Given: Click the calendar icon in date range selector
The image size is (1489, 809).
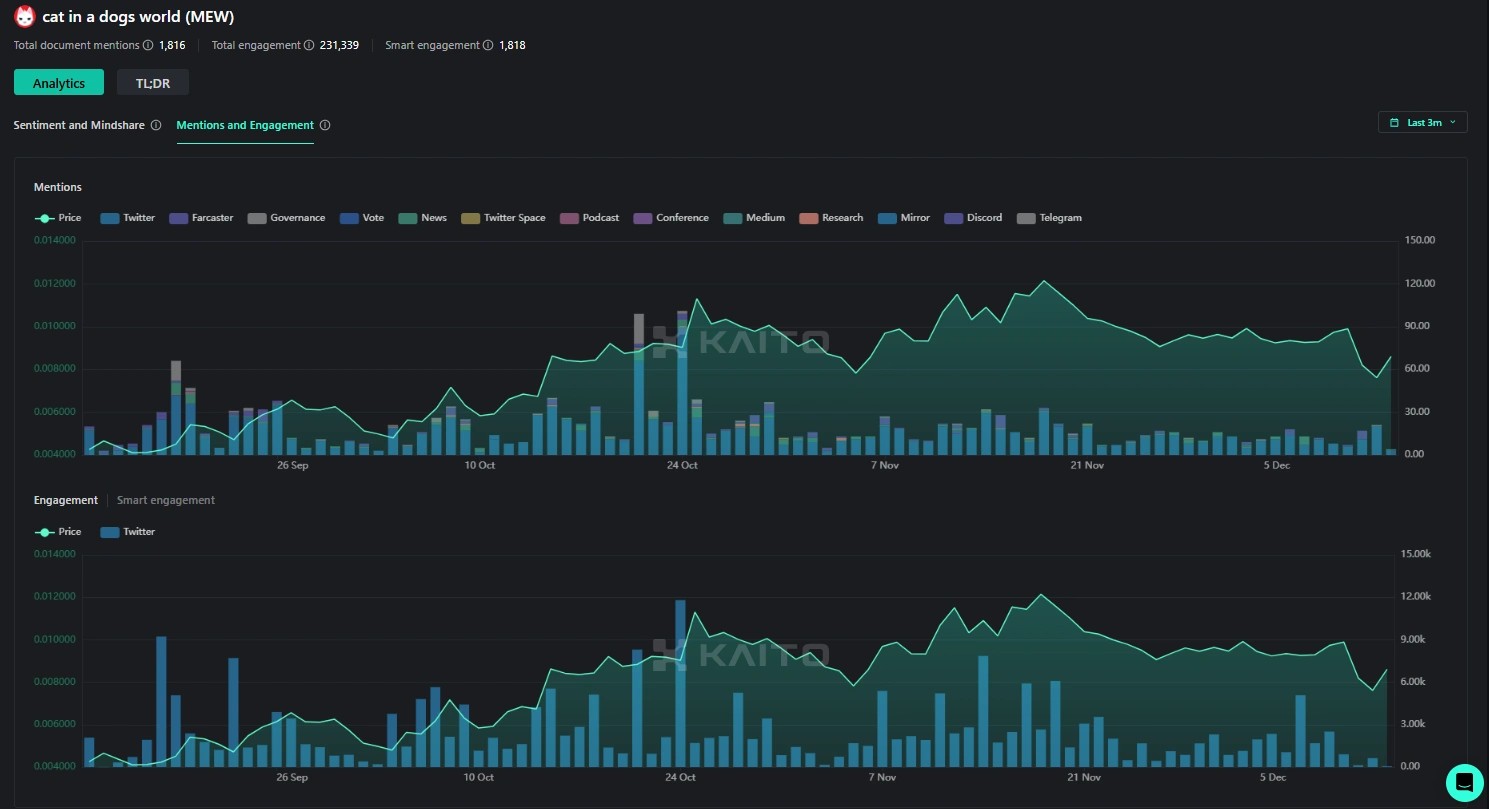Looking at the screenshot, I should [1395, 122].
